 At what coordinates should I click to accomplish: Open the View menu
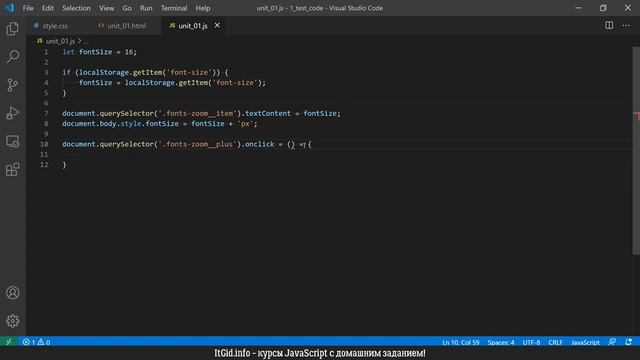(107, 8)
